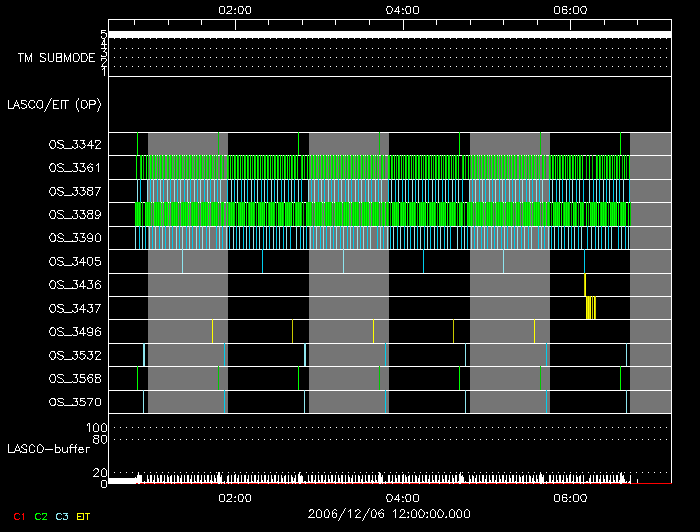Viewport: 700px width, 532px height.
Task: Click the 100 tick on LASCO-buffer axis
Action: [98, 428]
